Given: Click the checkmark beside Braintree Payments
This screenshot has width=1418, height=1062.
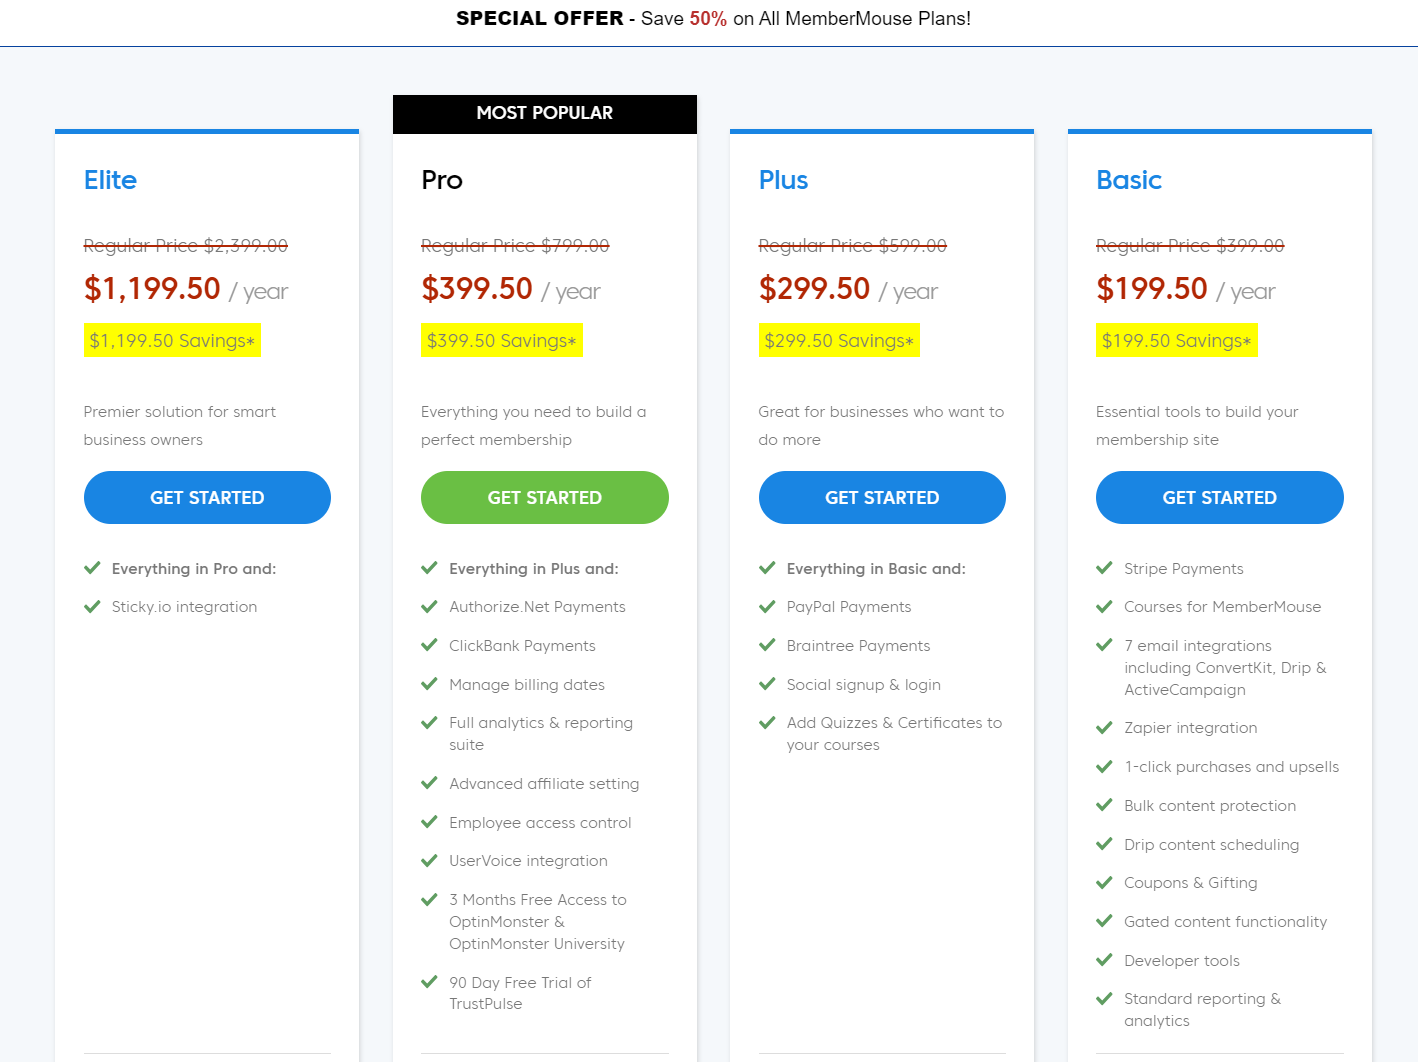Looking at the screenshot, I should click(767, 645).
